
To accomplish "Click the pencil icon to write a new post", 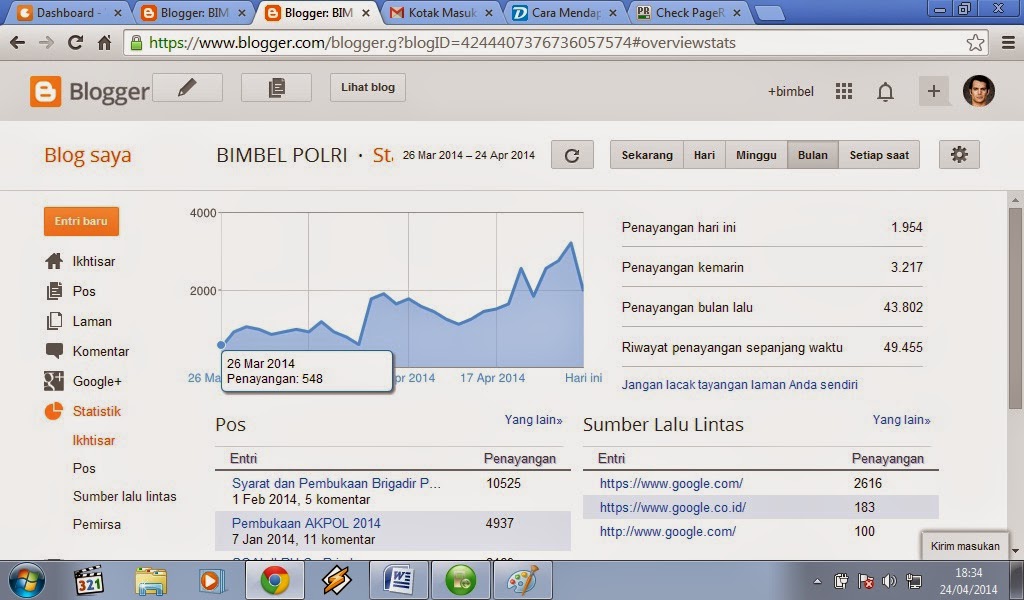I will 186,87.
